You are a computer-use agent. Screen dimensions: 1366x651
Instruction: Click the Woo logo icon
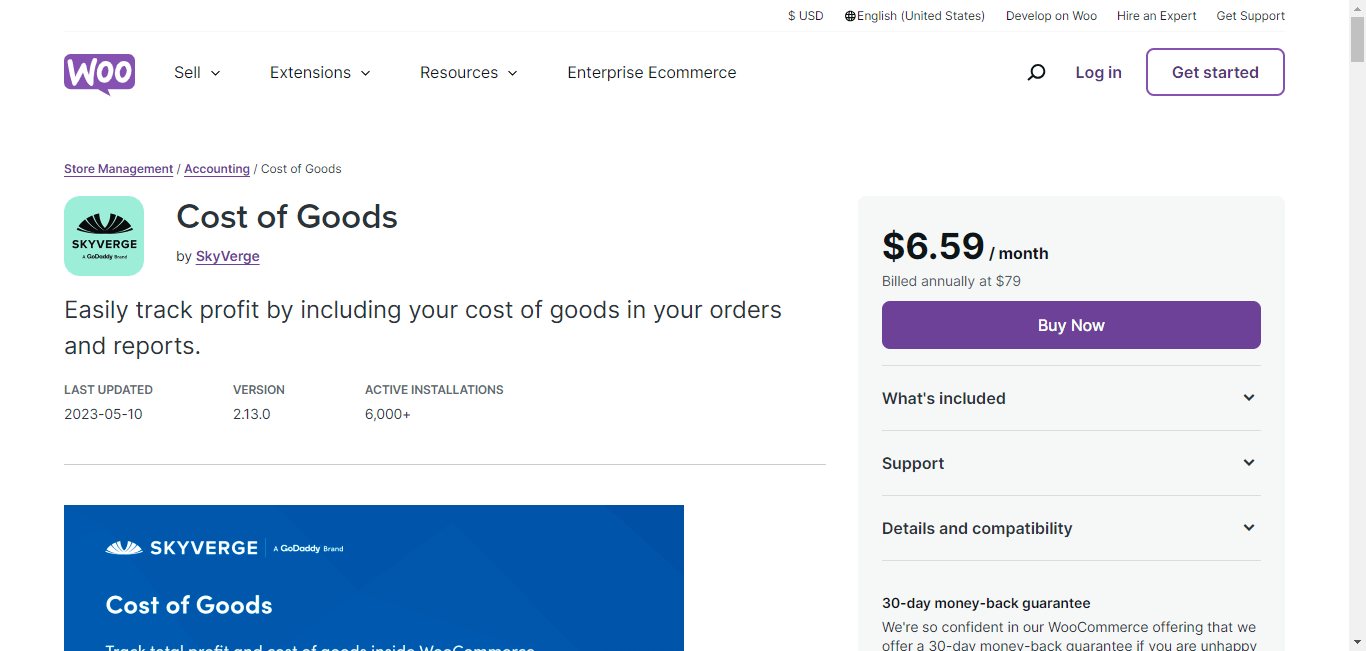tap(99, 74)
